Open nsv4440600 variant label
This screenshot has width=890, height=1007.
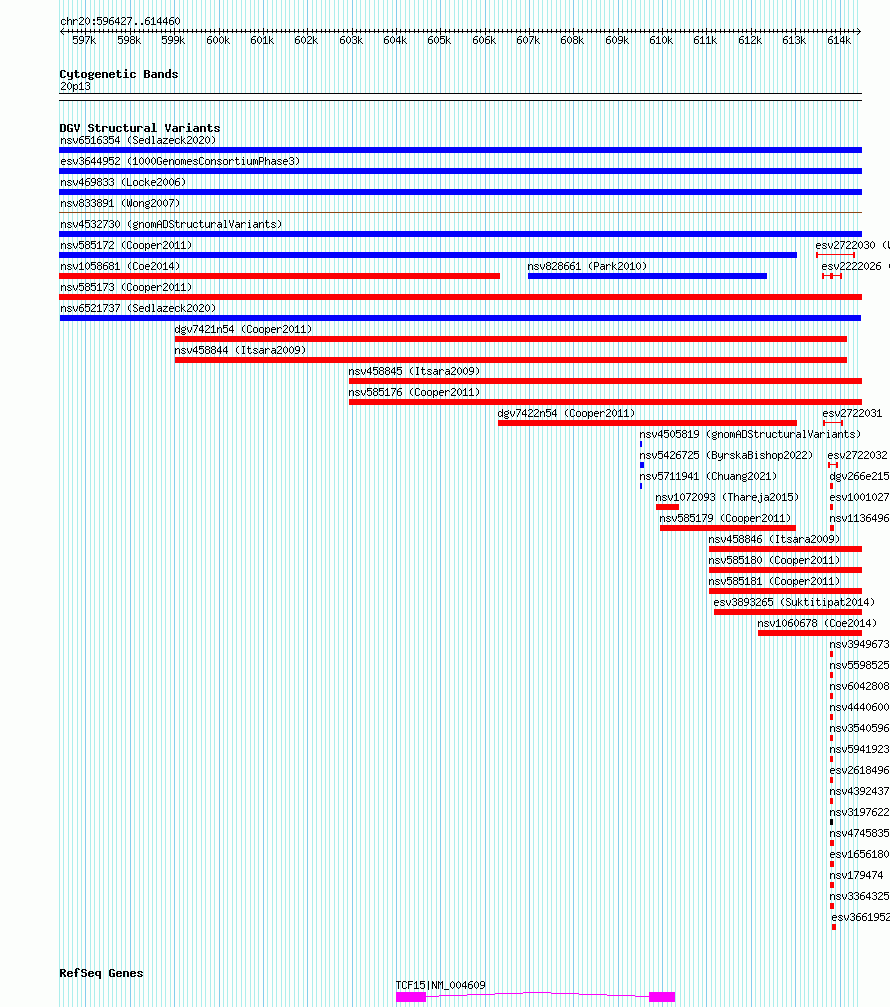[859, 707]
